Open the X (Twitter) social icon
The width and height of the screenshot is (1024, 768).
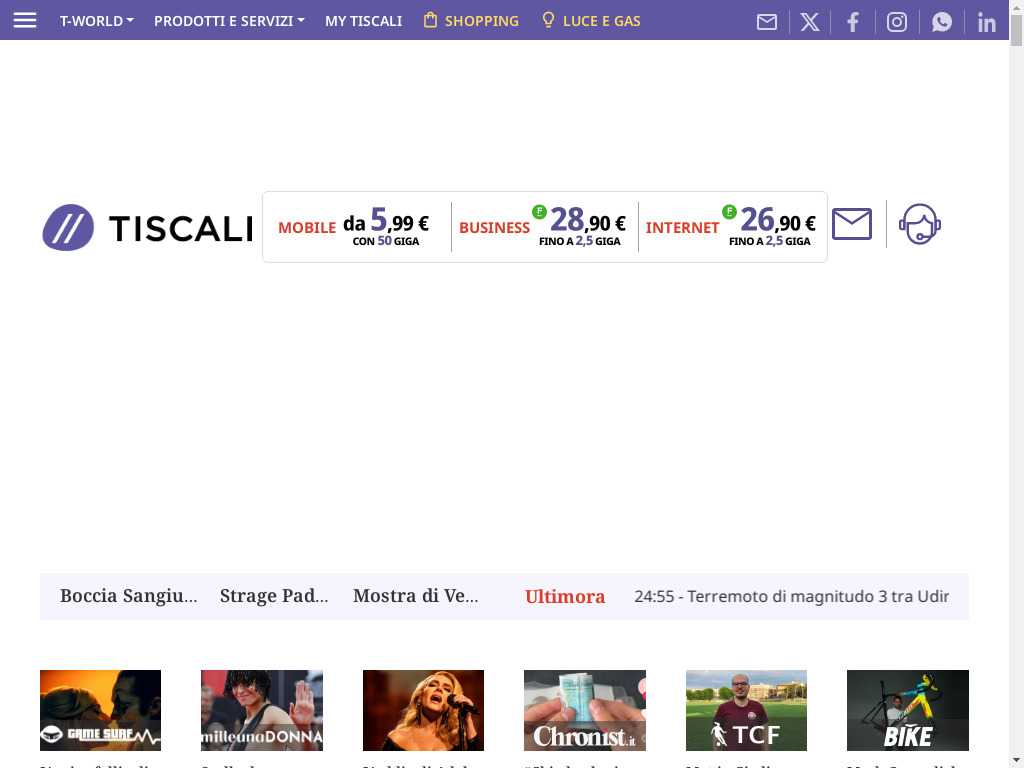810,21
